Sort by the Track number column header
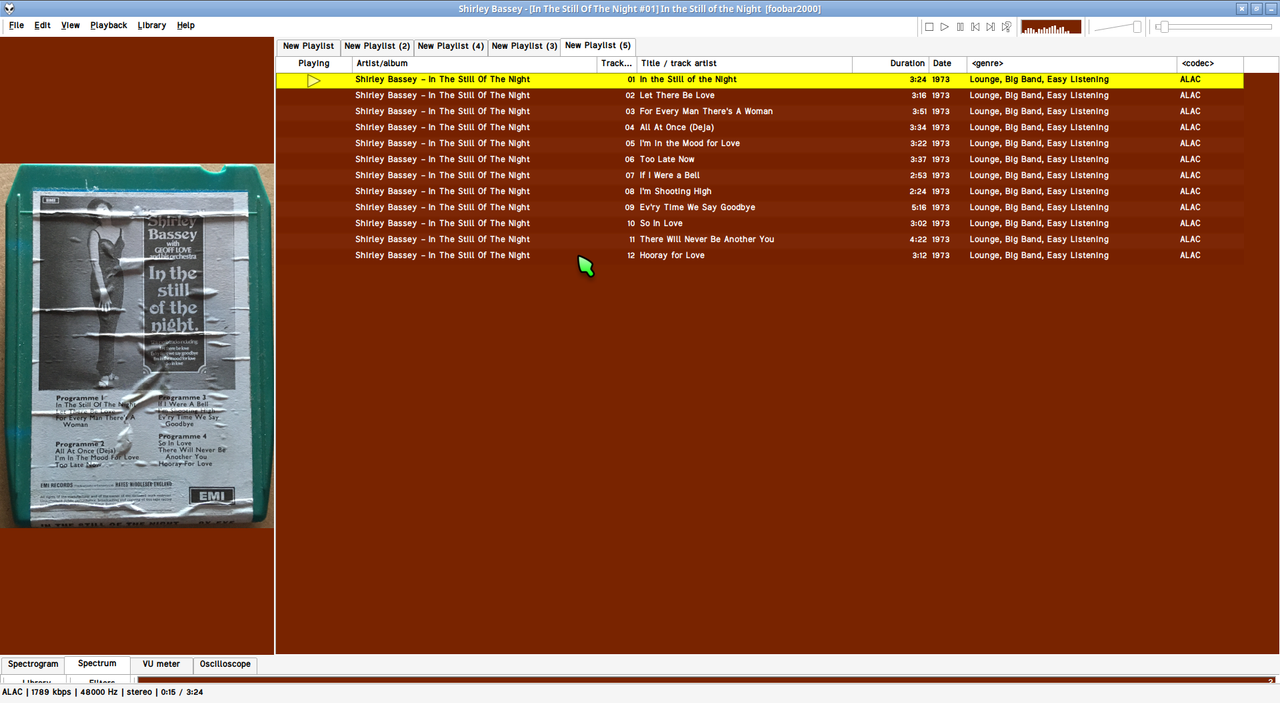Image resolution: width=1280 pixels, height=703 pixels. click(617, 63)
